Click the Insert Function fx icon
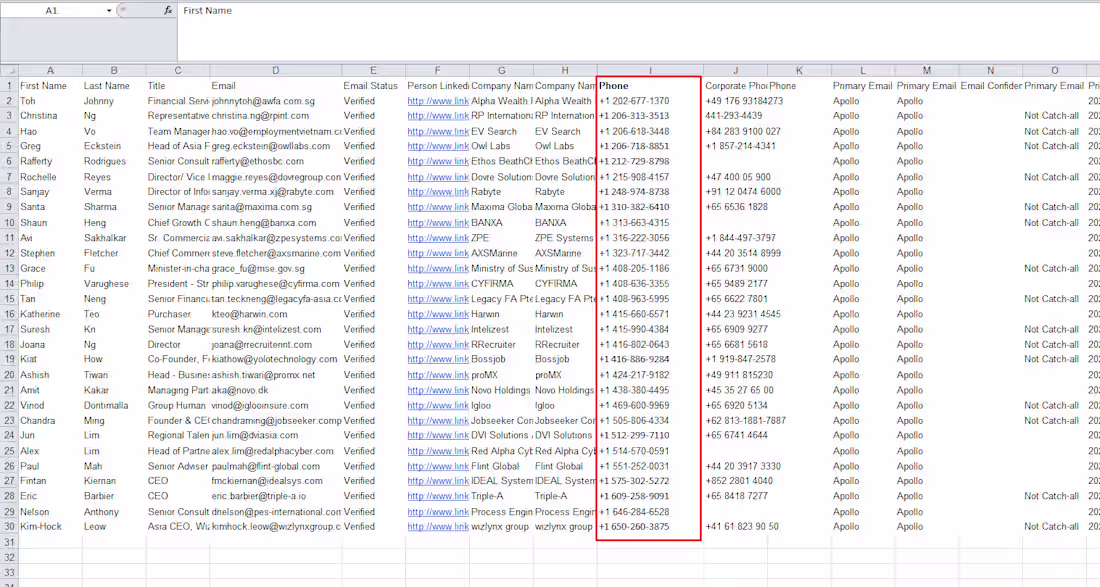The image size is (1100, 587). 168,11
